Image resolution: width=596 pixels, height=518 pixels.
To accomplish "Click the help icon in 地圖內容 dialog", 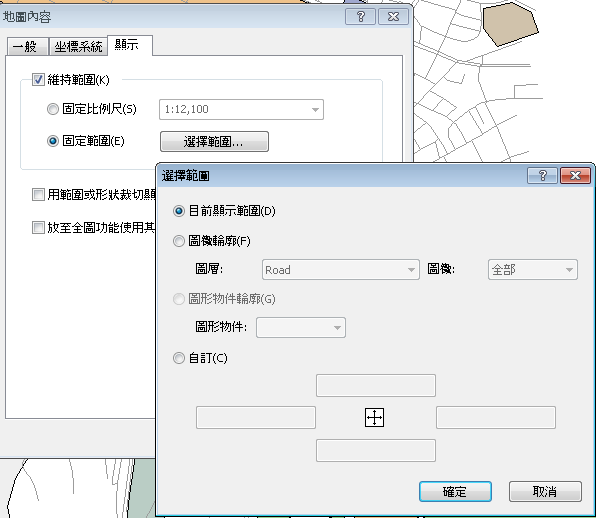I will point(360,17).
